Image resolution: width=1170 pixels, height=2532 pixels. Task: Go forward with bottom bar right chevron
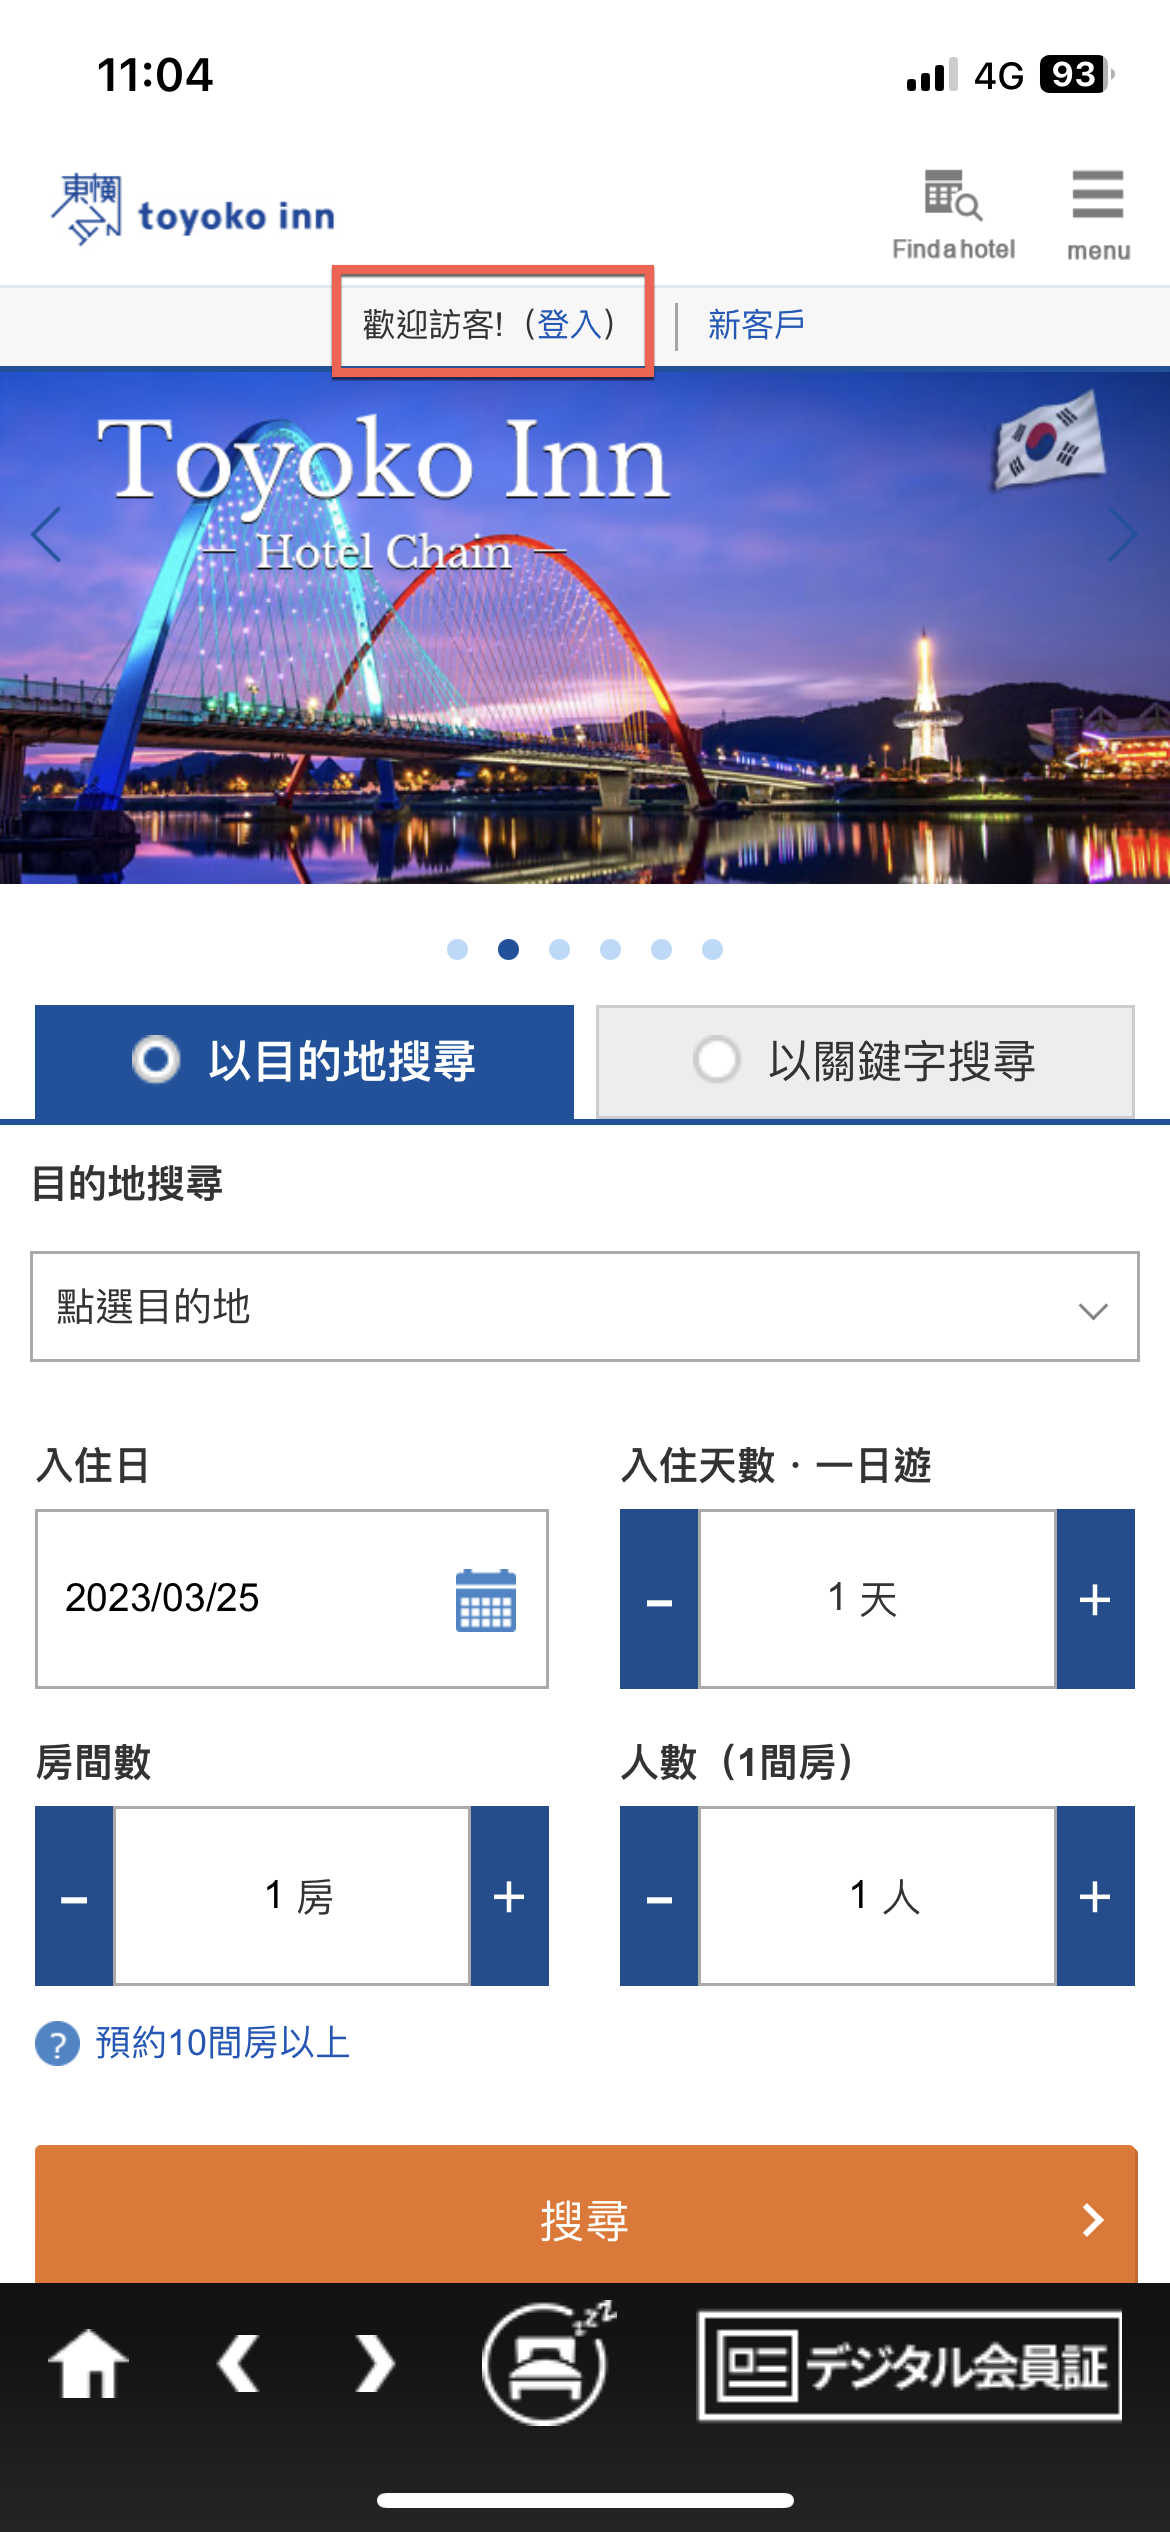click(x=374, y=2364)
